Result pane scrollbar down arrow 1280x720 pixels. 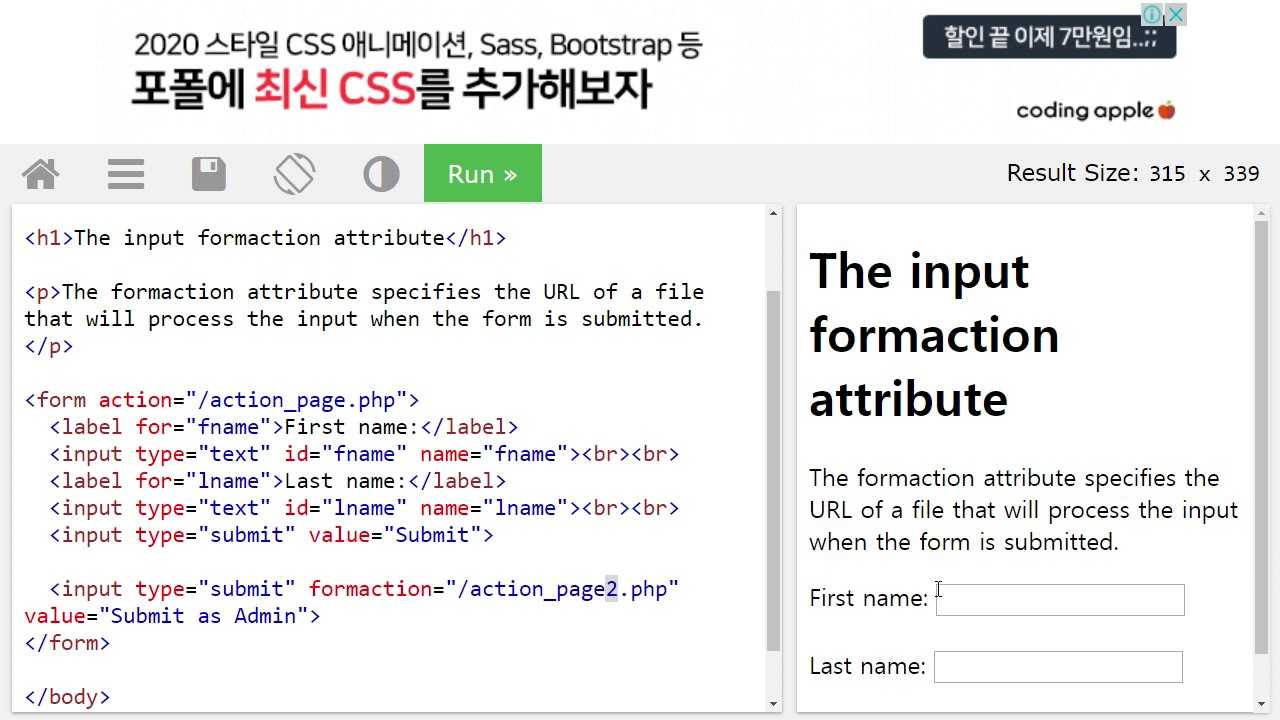(x=1261, y=704)
